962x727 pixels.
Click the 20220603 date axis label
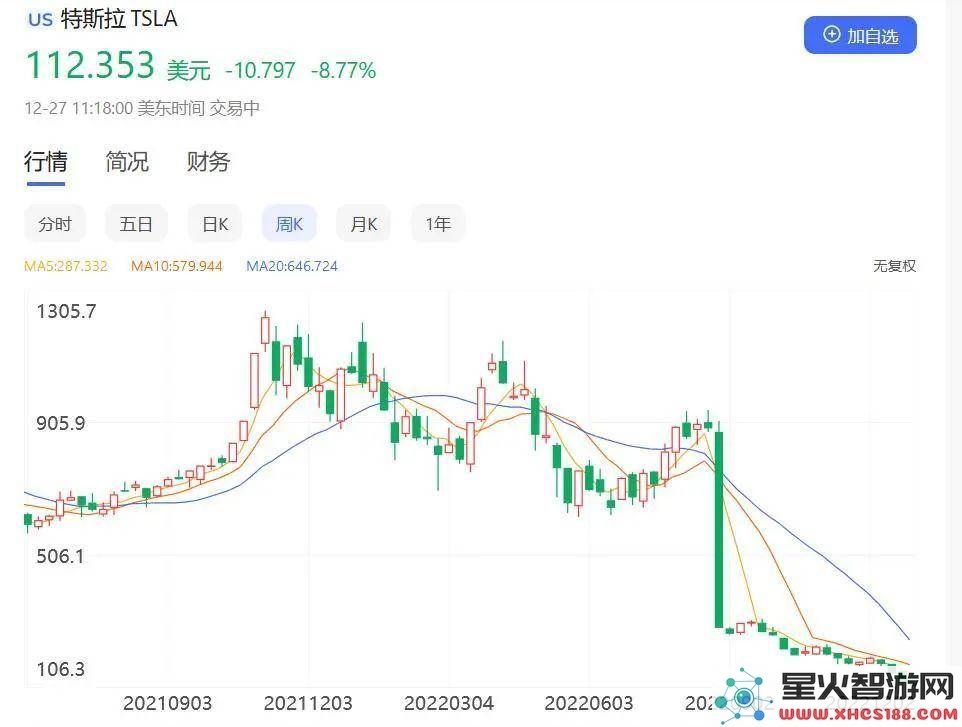point(588,703)
